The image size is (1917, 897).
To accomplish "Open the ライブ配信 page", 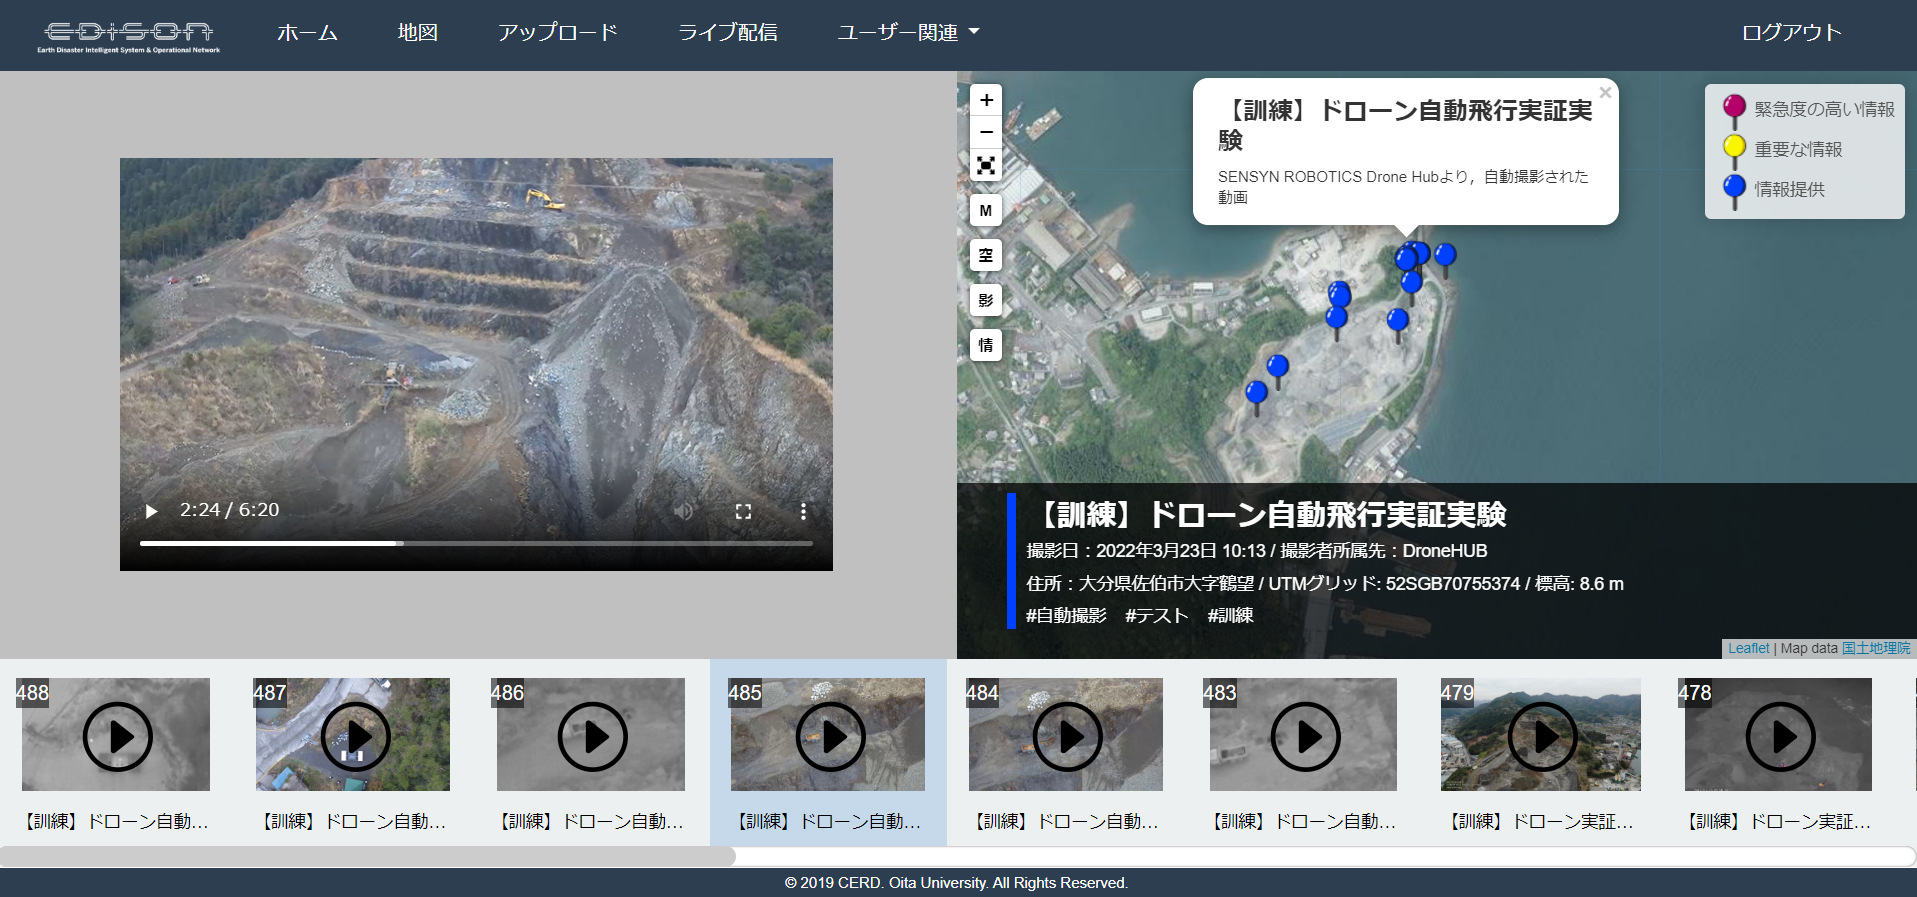I will 727,33.
